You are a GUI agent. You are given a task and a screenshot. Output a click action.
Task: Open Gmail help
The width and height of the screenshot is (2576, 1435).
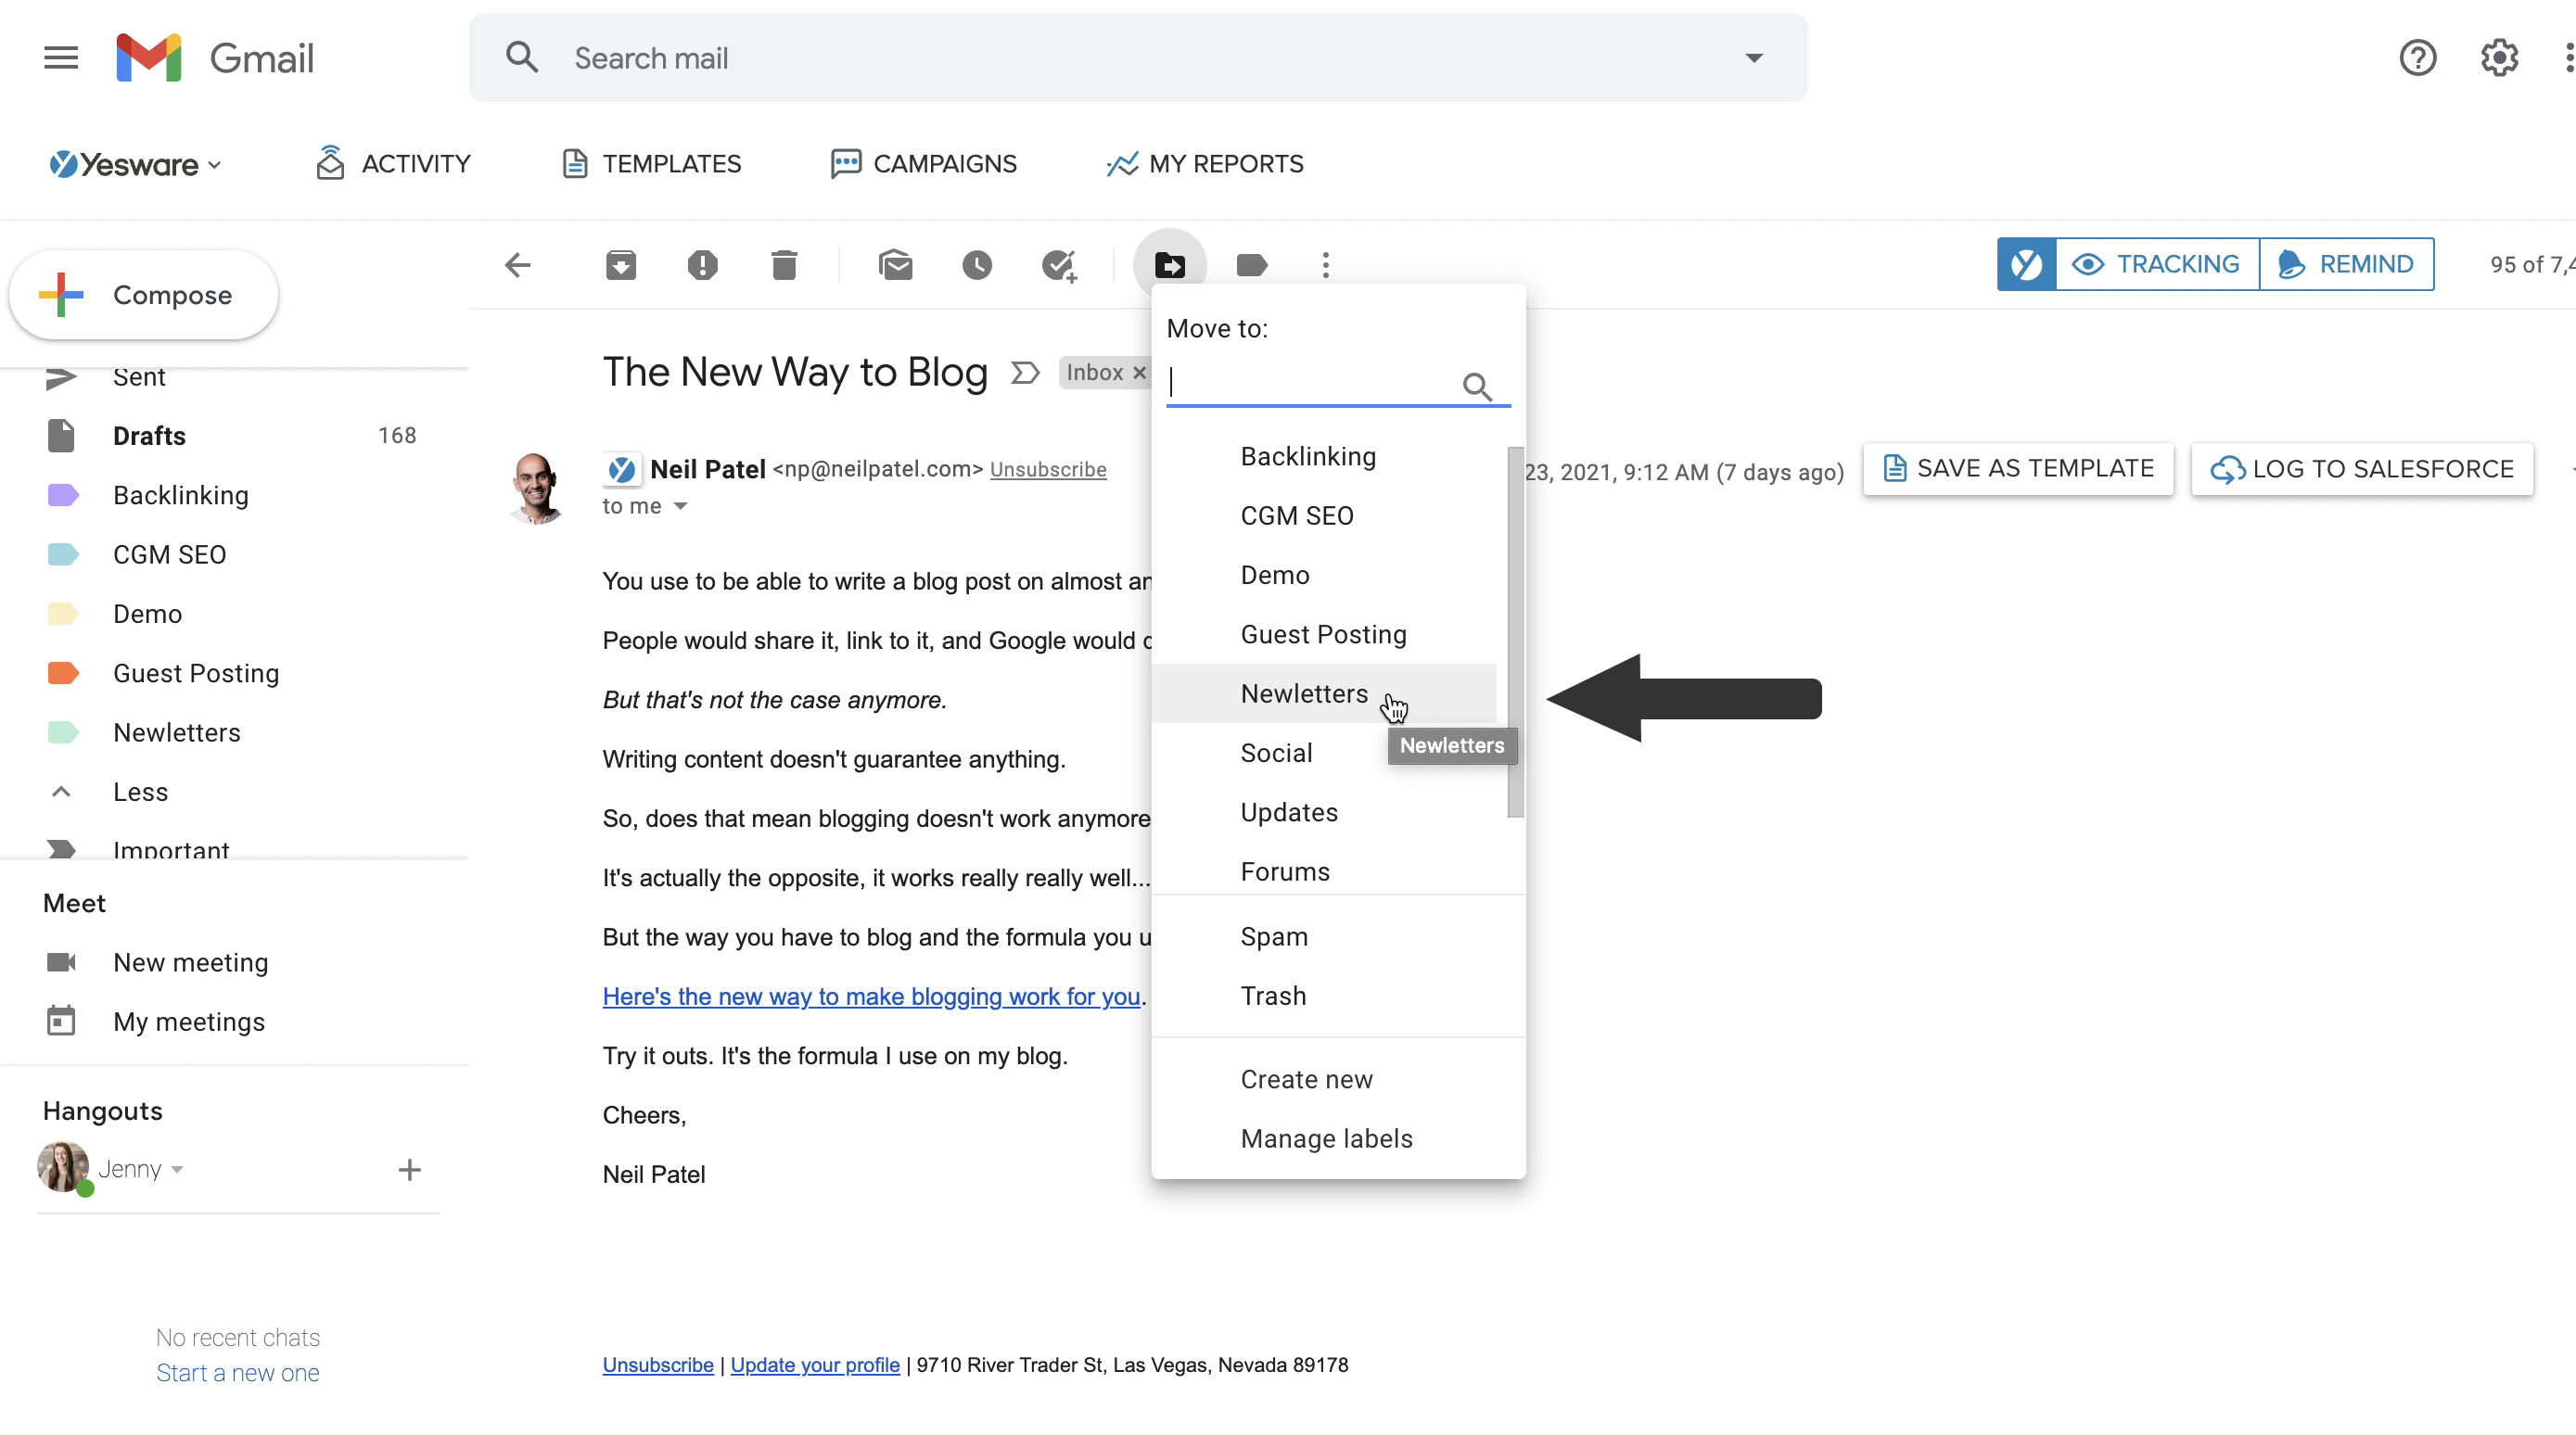tap(2418, 57)
